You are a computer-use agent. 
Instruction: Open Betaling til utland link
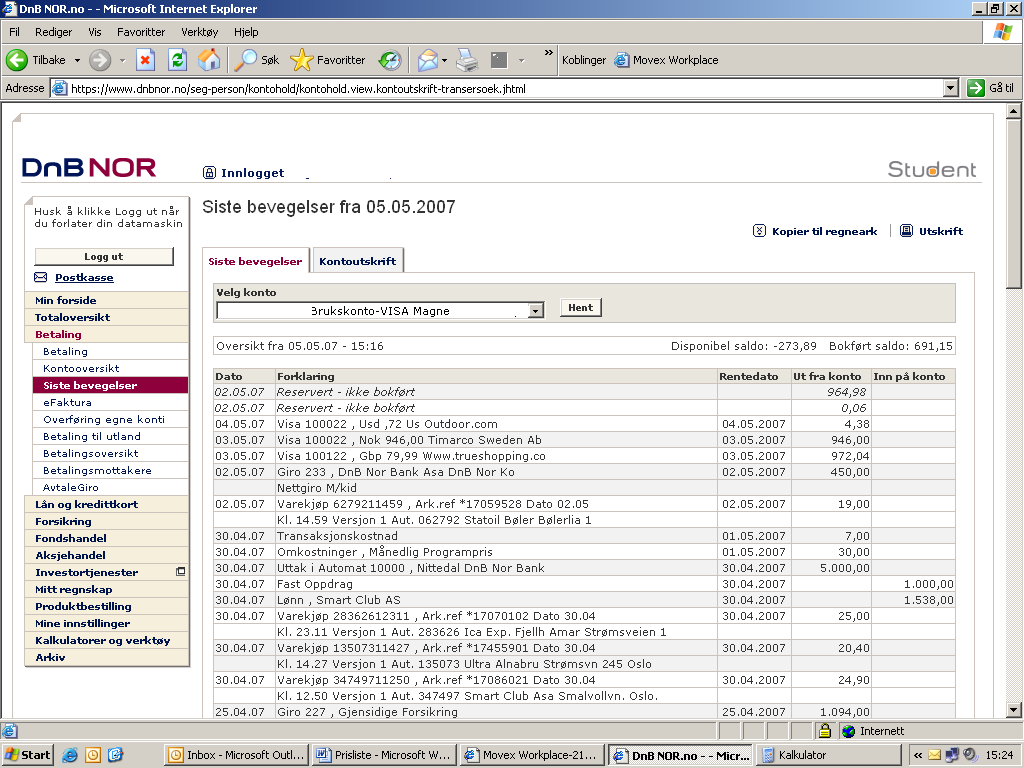(91, 436)
